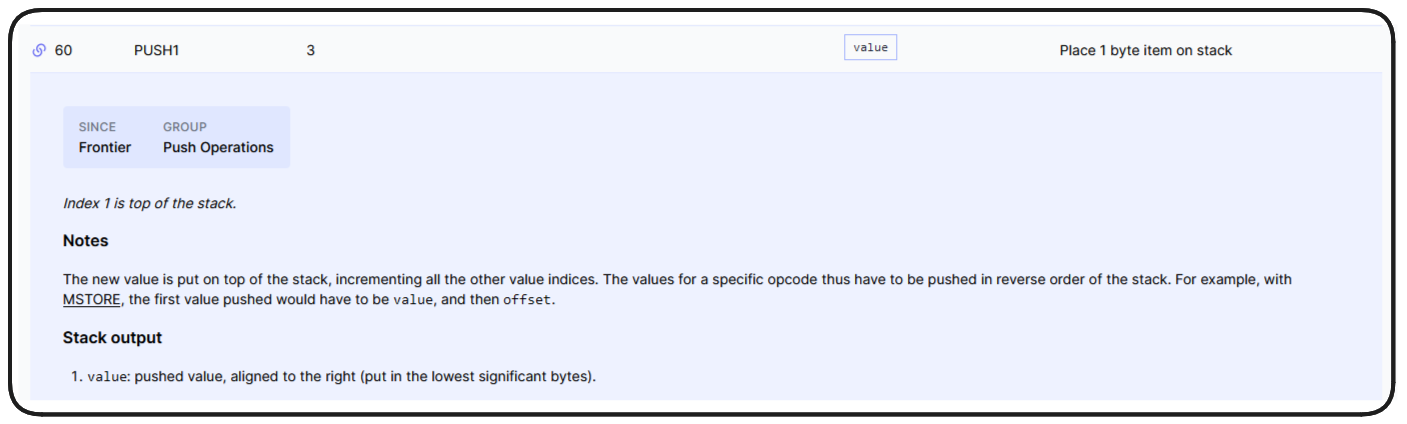Image resolution: width=1407 pixels, height=424 pixels.
Task: Open the MSTORE opcode link
Action: pos(92,299)
